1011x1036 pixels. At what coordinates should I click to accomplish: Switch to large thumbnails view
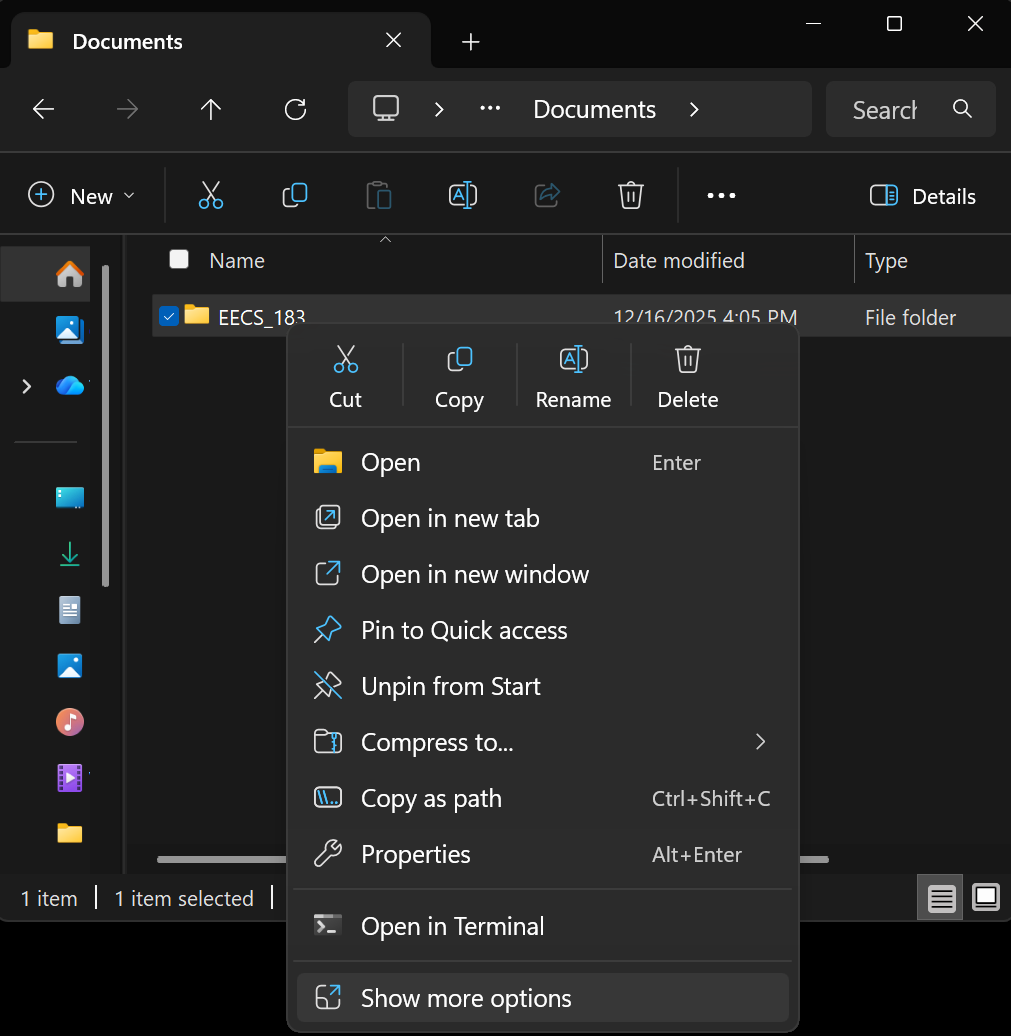pyautogui.click(x=985, y=897)
